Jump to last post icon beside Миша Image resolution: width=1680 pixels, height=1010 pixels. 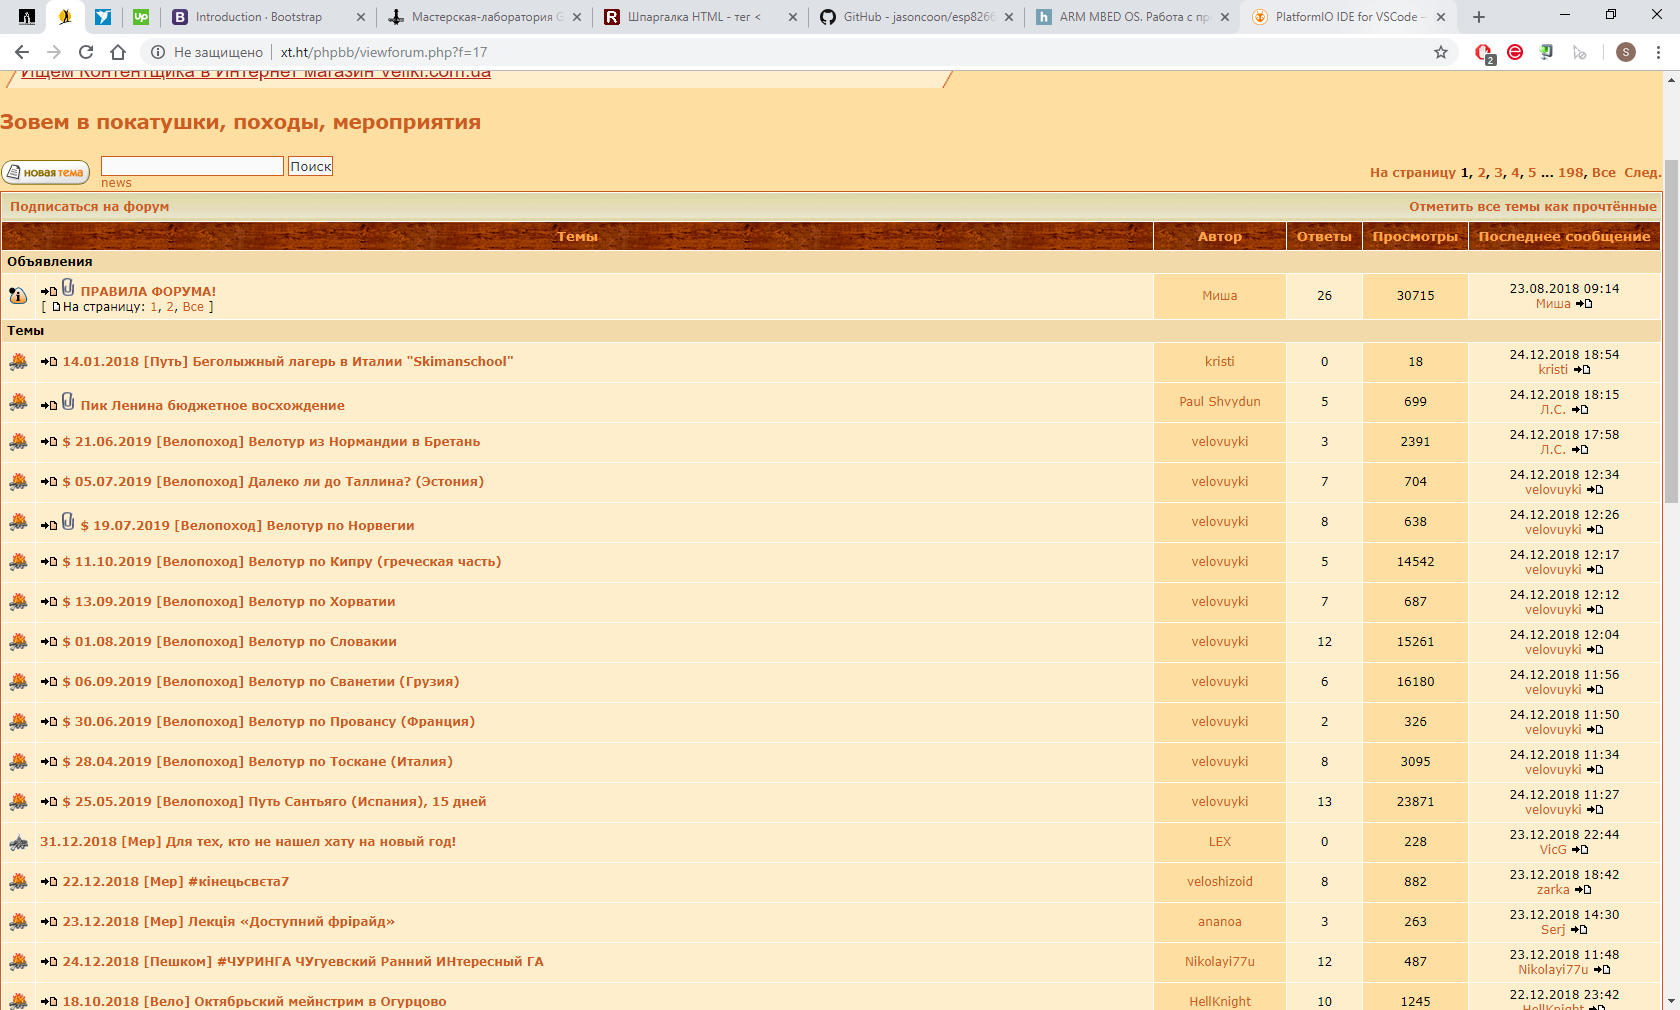click(1584, 304)
